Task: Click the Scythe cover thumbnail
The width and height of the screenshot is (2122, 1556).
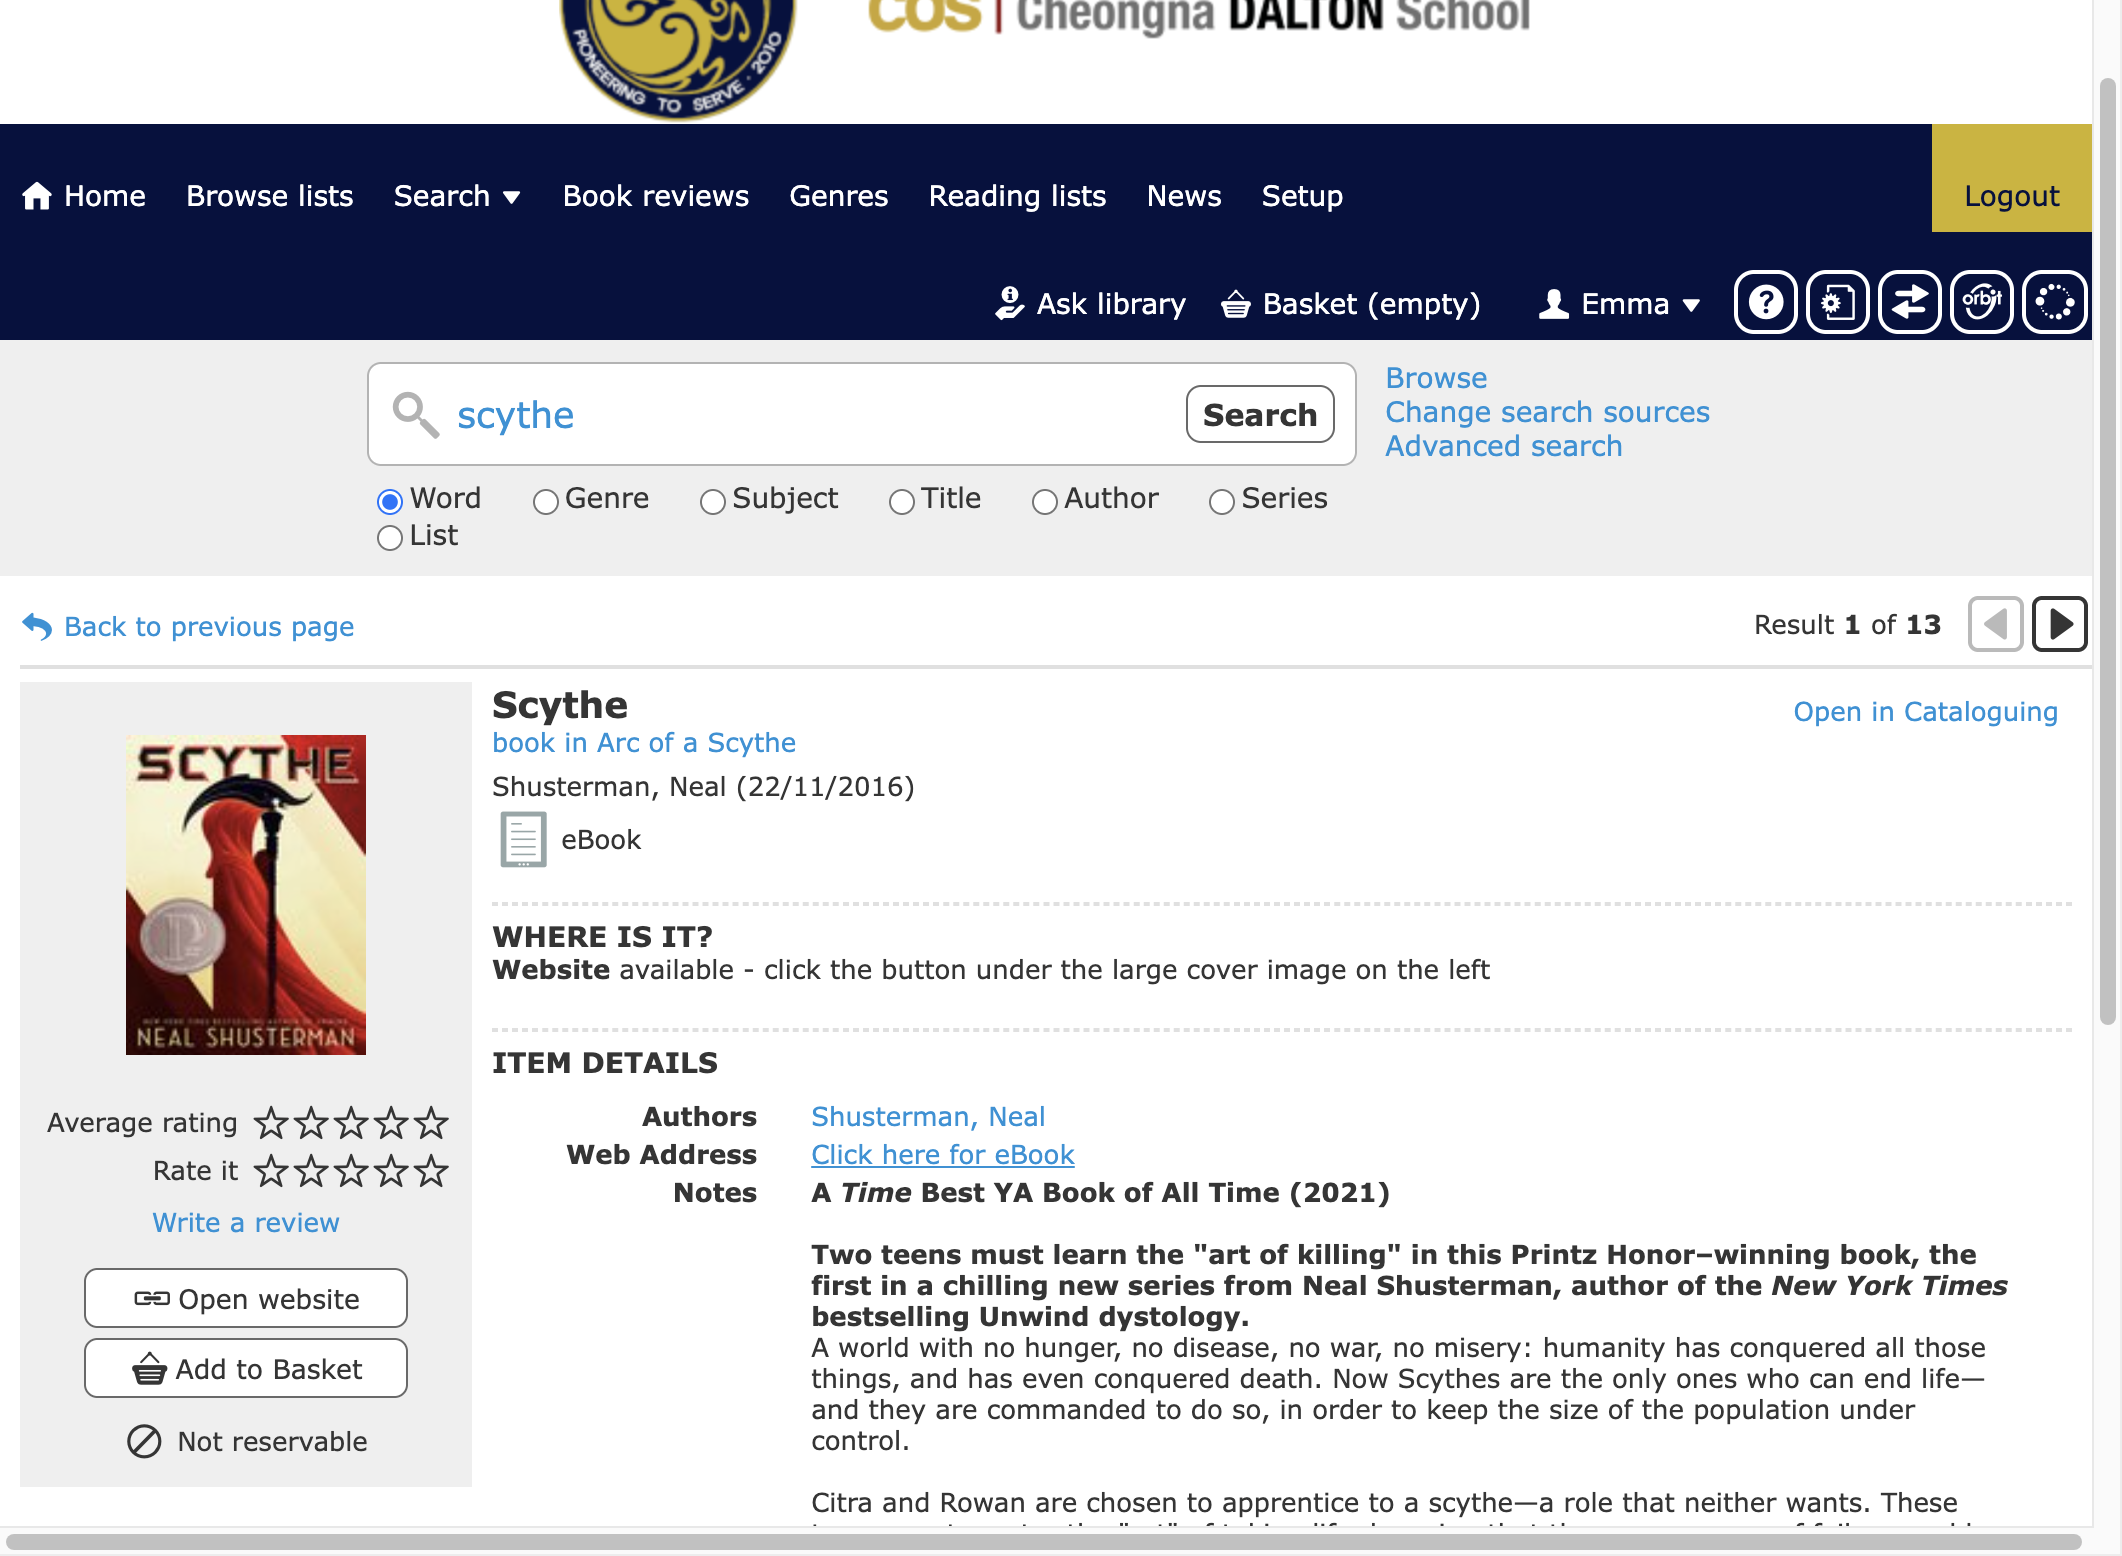Action: [x=246, y=895]
